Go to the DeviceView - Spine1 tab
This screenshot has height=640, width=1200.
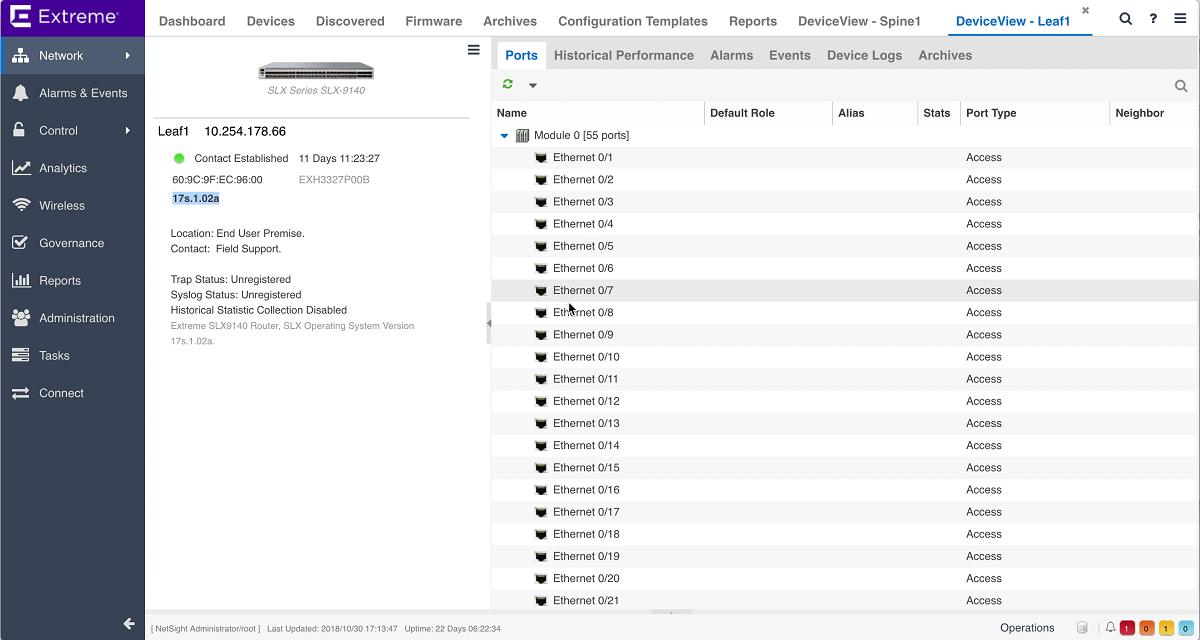pos(858,21)
